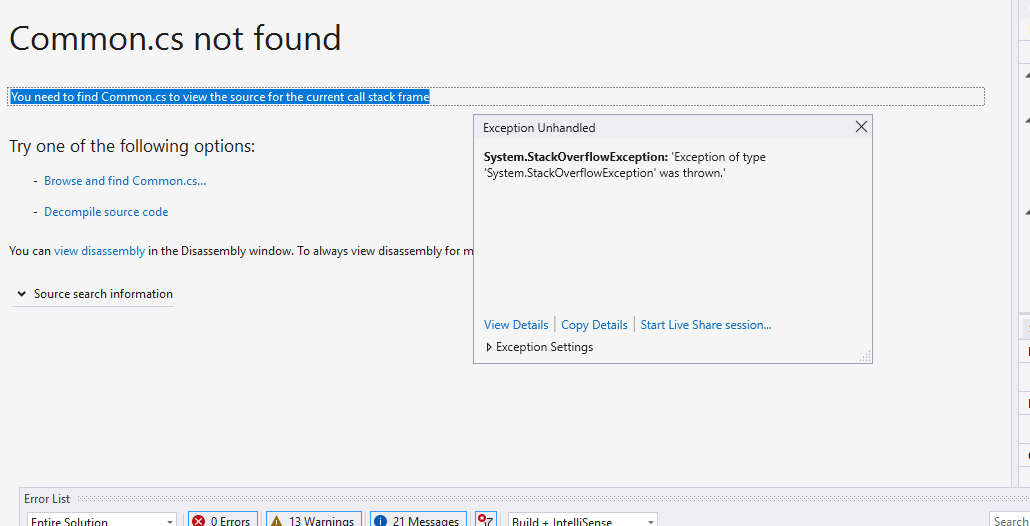Open the view disassembly link
This screenshot has width=1030, height=526.
point(99,250)
